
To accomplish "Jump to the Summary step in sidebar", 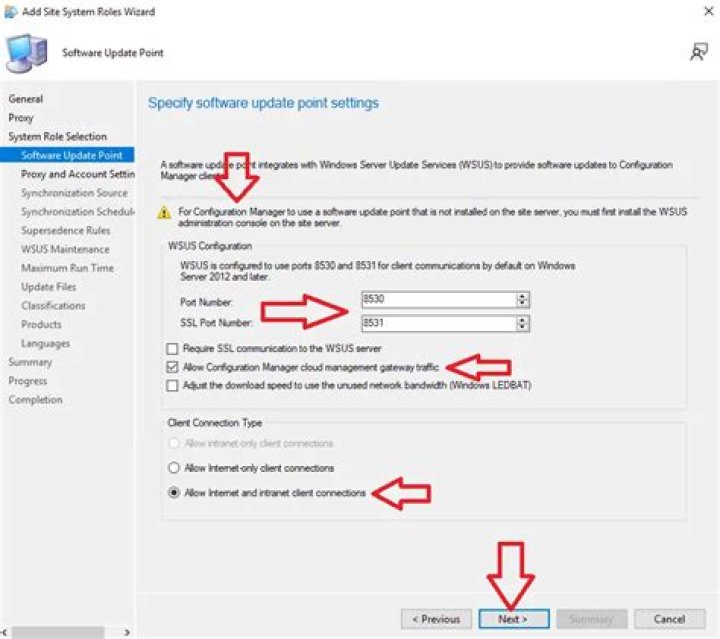I will click(x=30, y=362).
